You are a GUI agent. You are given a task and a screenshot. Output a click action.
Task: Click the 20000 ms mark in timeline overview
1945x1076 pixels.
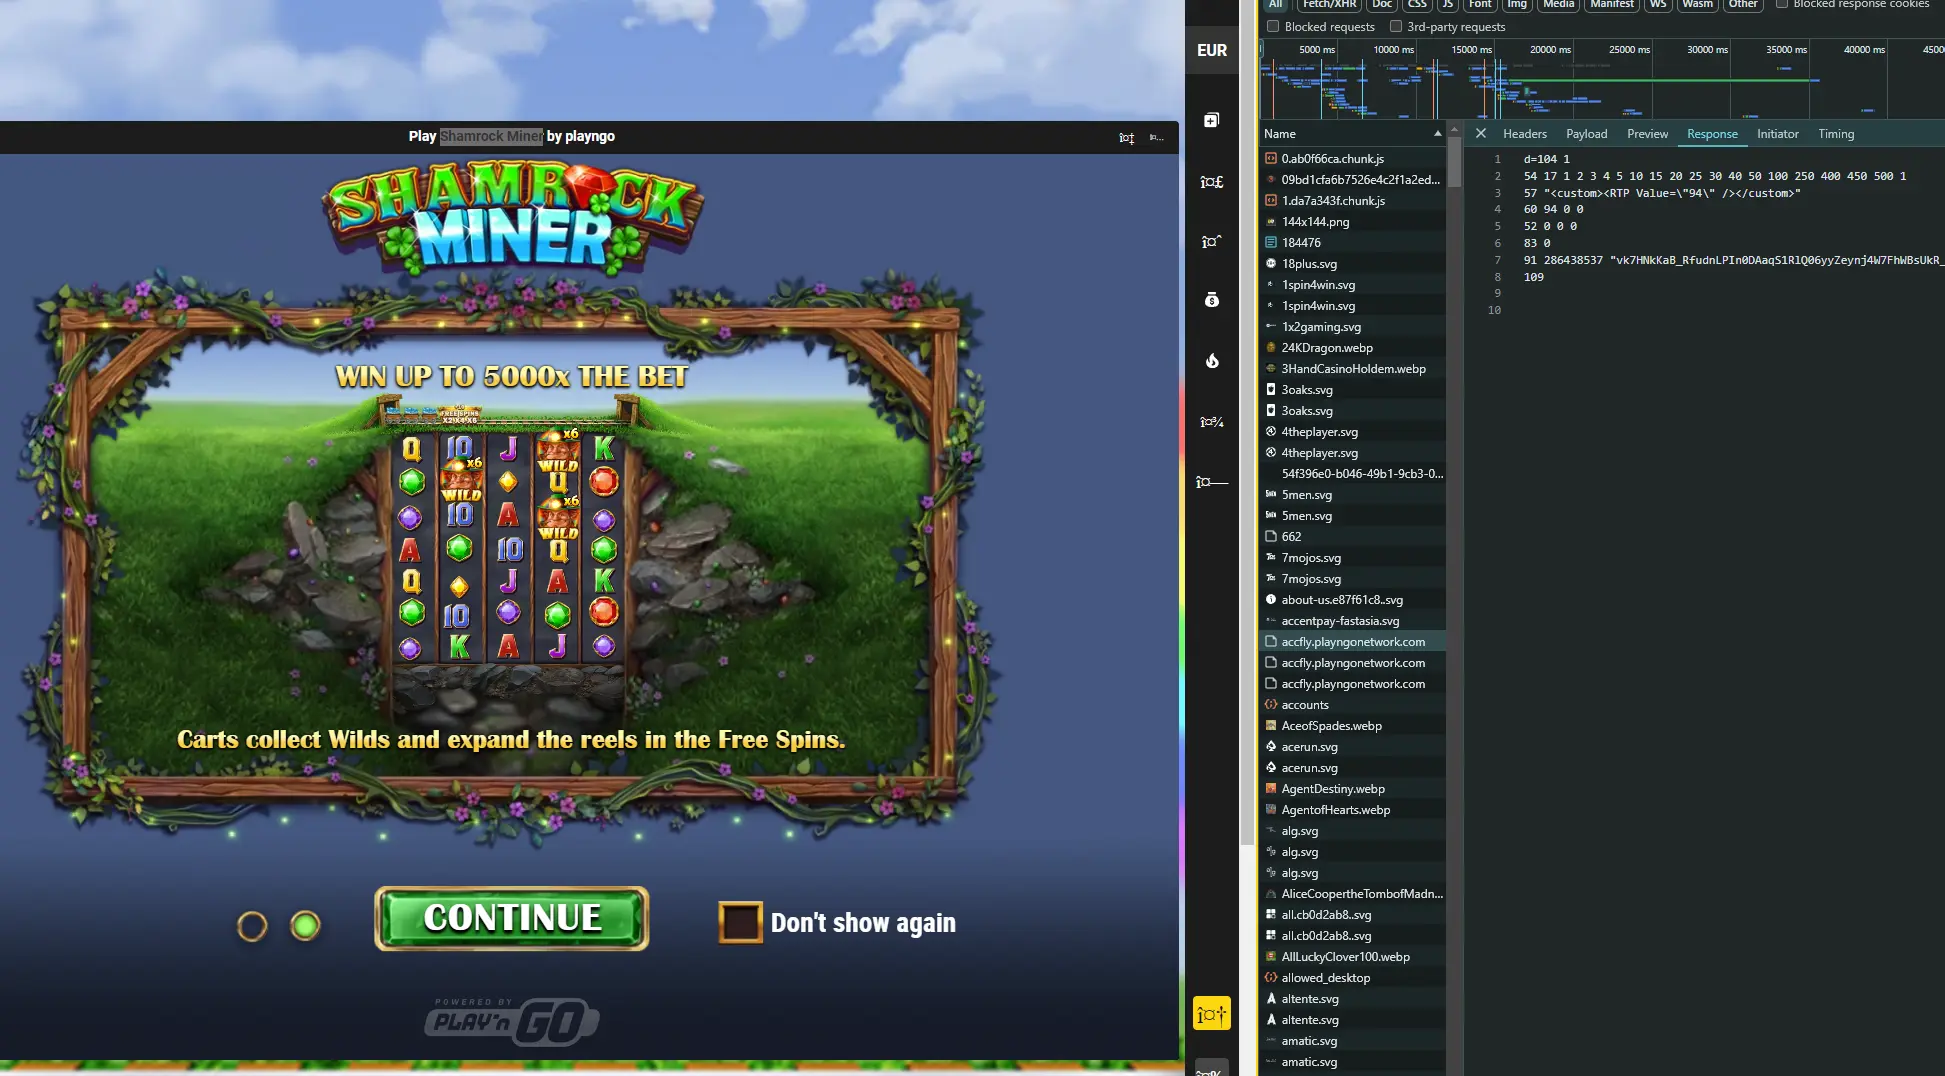coord(1549,49)
